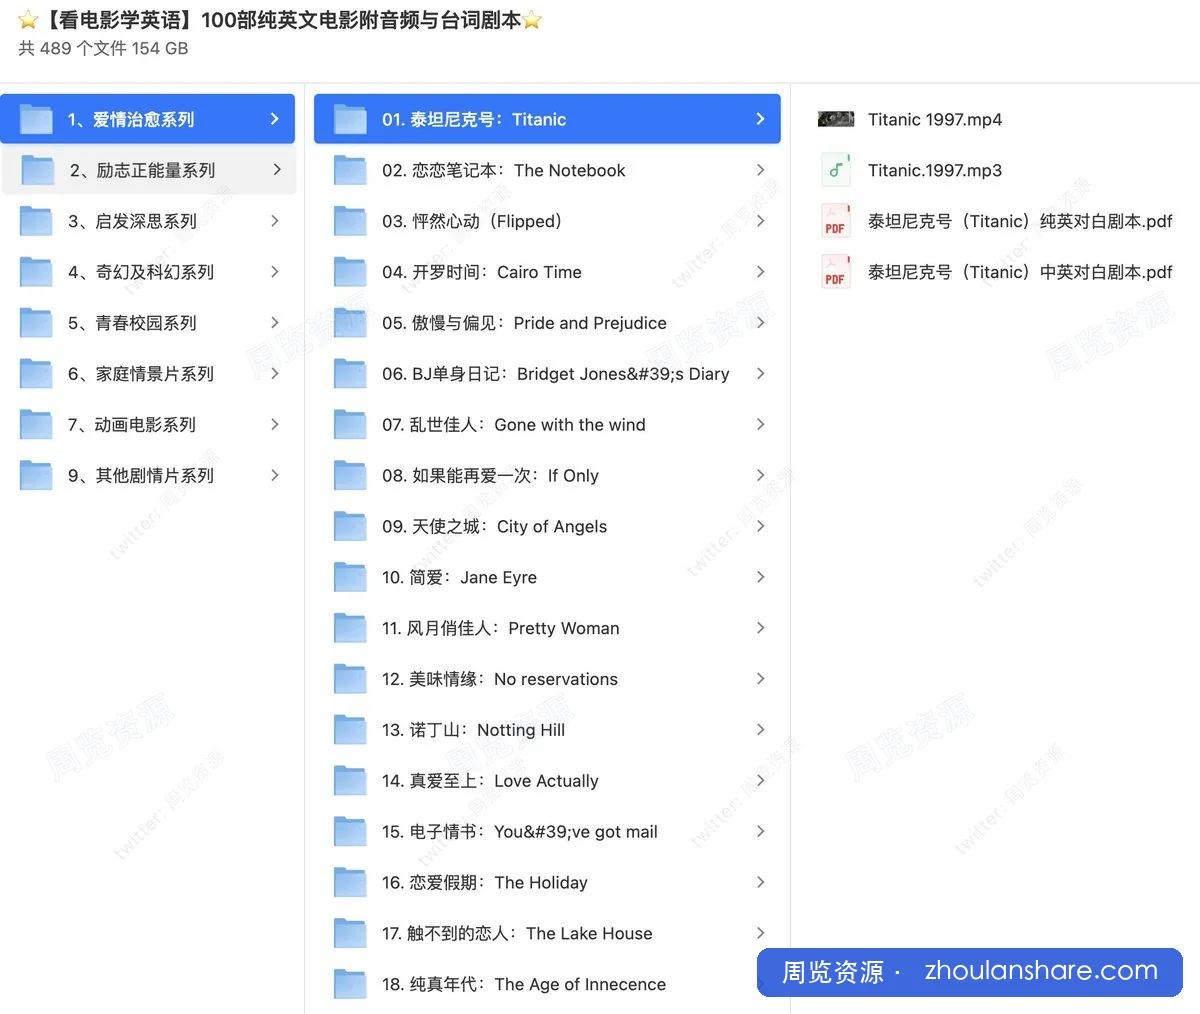The height and width of the screenshot is (1014, 1200).
Task: Click the folder icon for 04. Cairo Time
Action: (350, 272)
